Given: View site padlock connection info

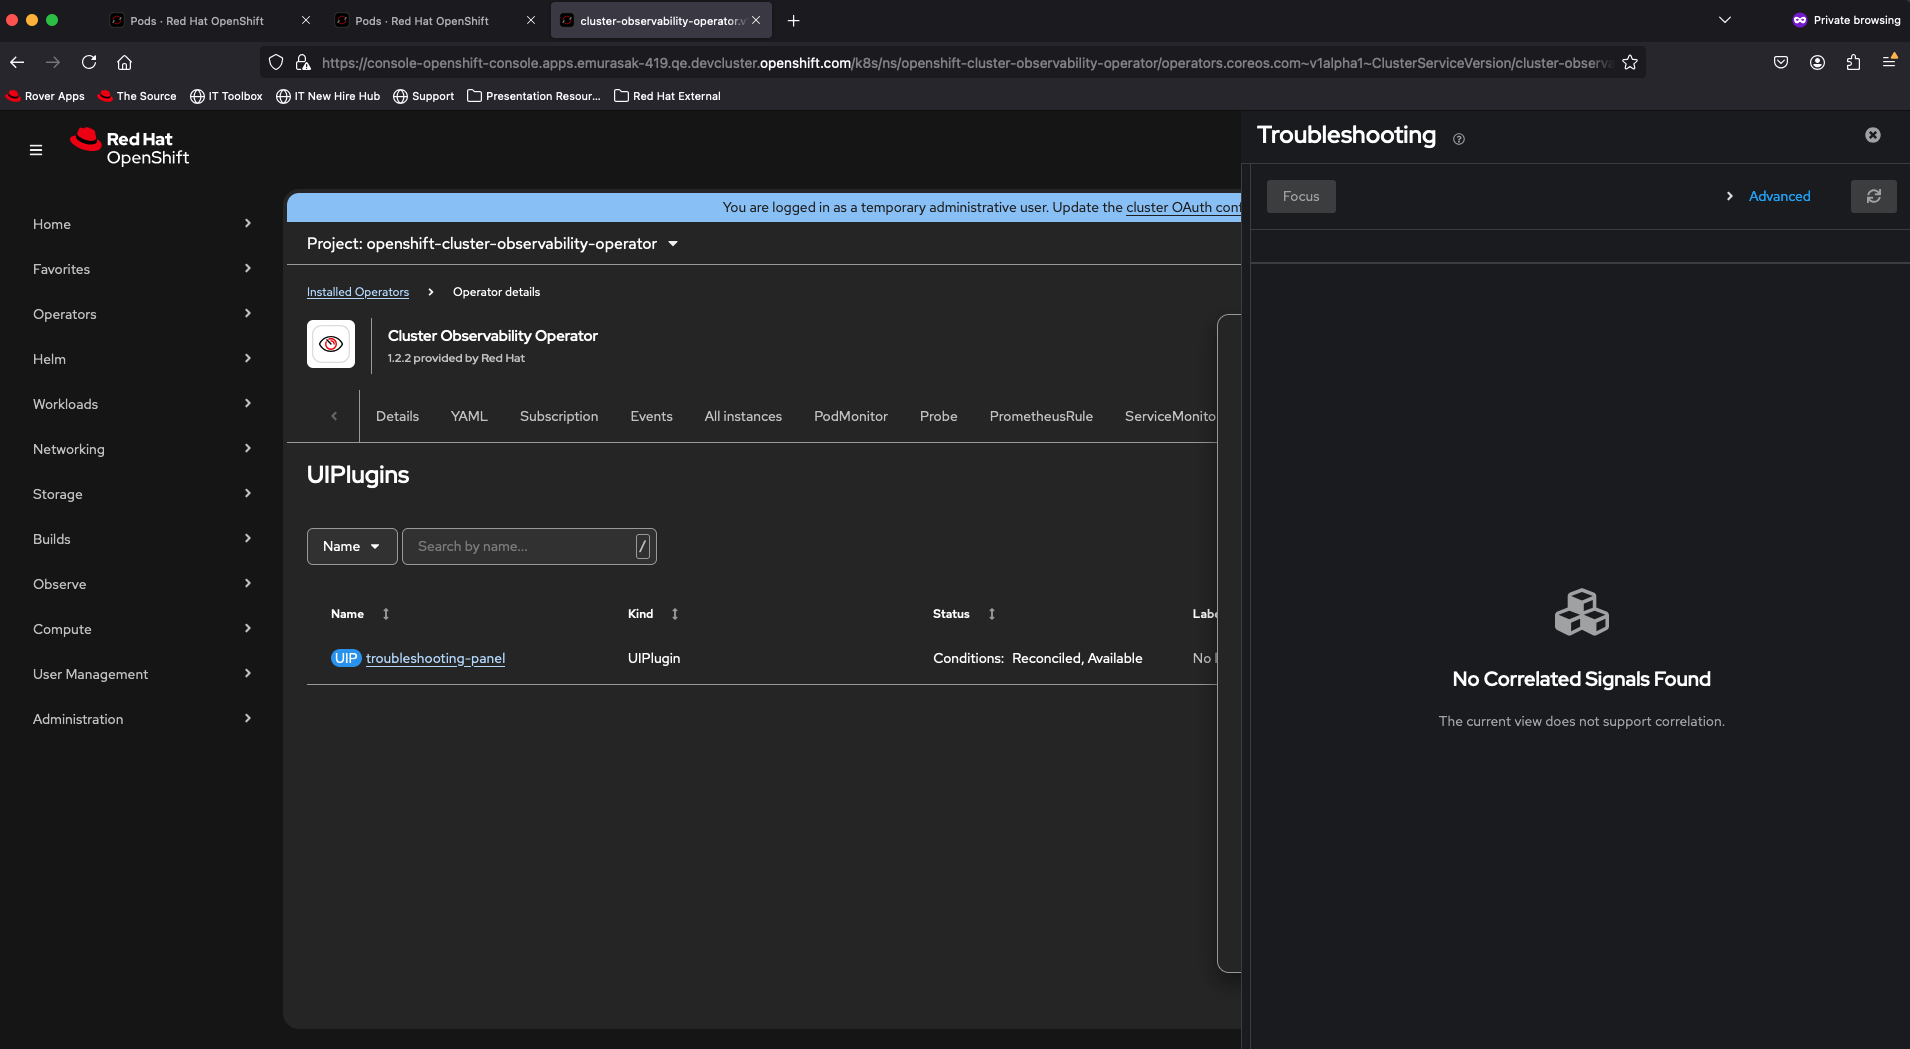Looking at the screenshot, I should [303, 62].
